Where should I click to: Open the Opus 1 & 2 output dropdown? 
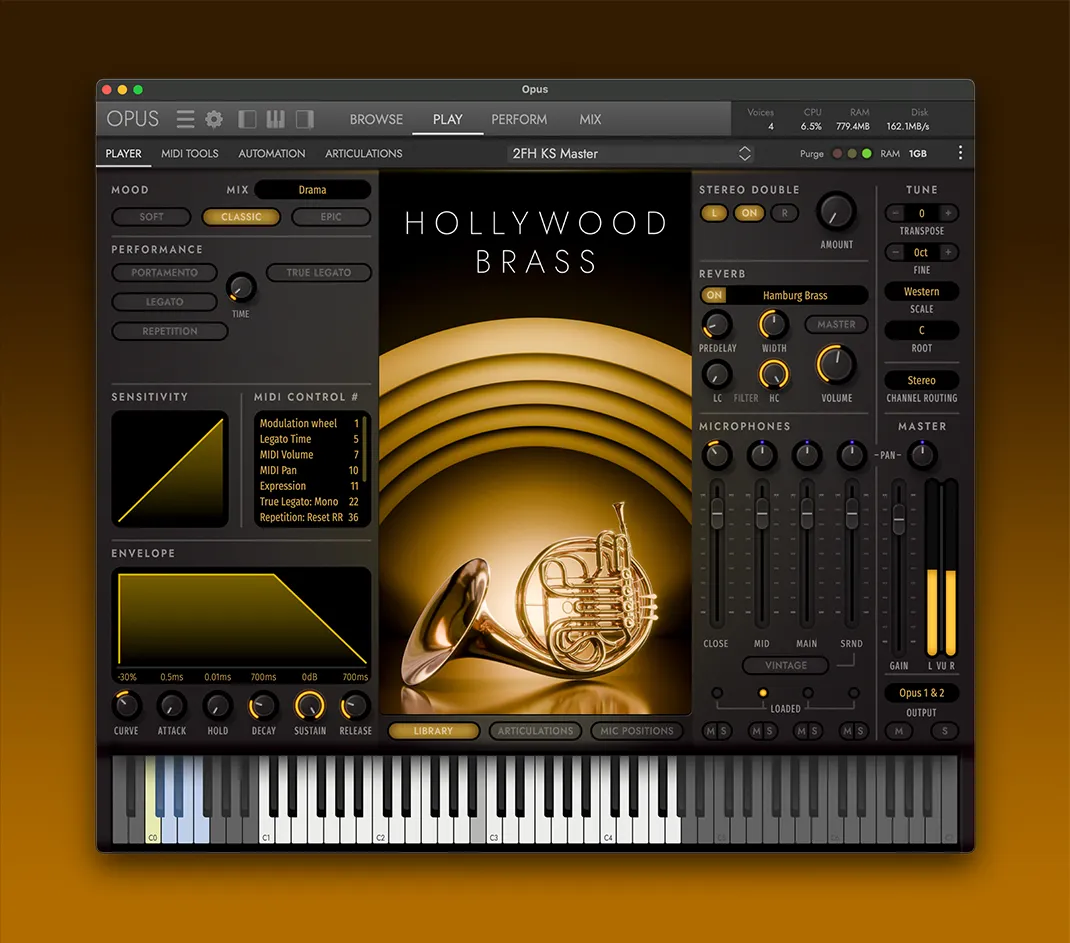921,693
